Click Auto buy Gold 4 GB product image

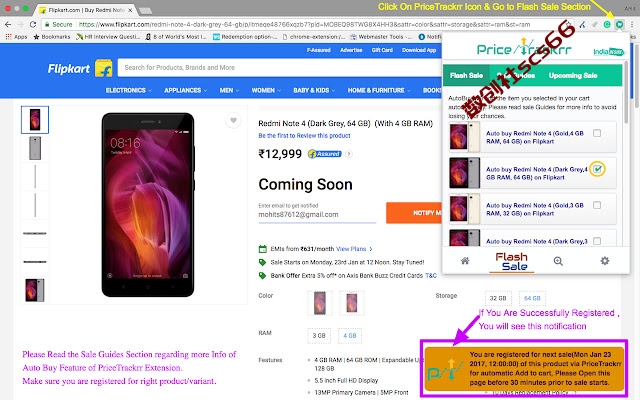point(464,137)
